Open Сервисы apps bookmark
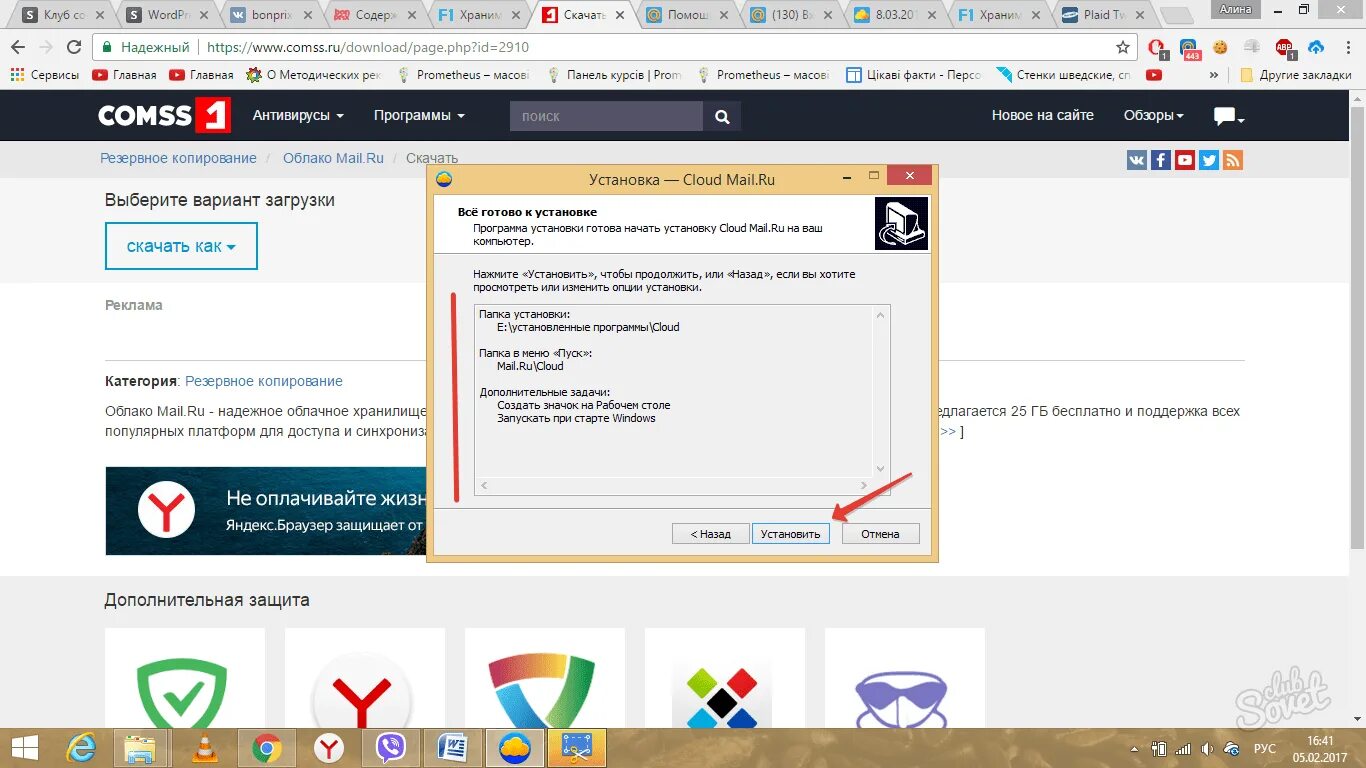The width and height of the screenshot is (1366, 768). 45,75
